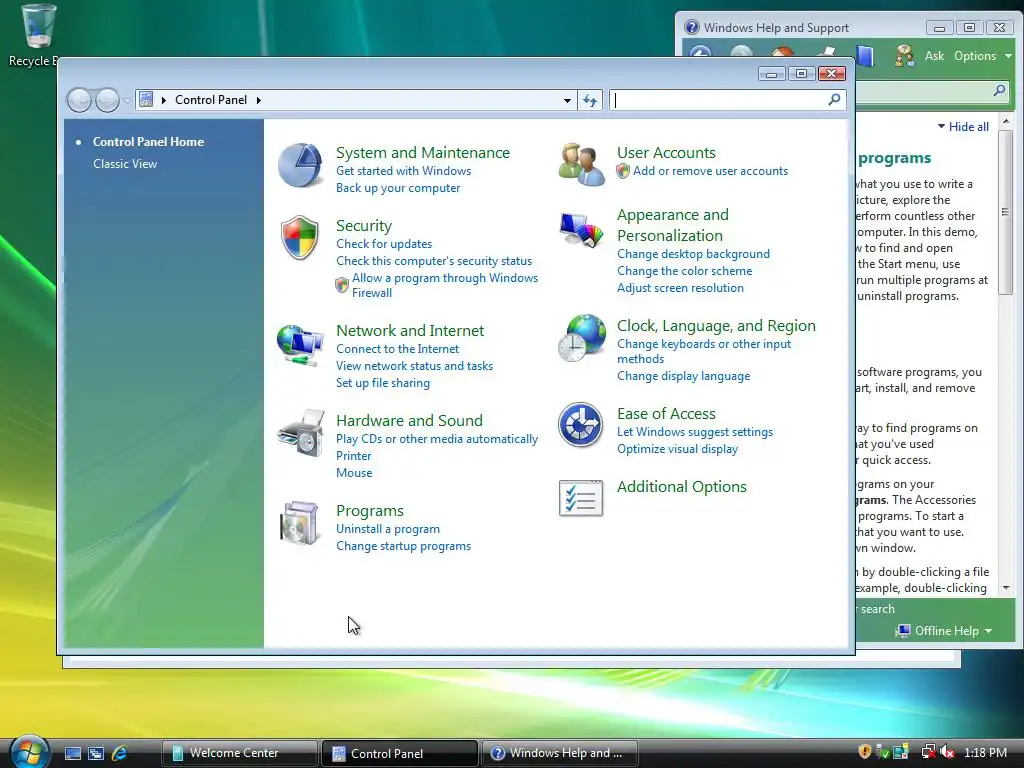1024x768 pixels.
Task: Open the System and Maintenance pie chart icon
Action: pyautogui.click(x=300, y=165)
